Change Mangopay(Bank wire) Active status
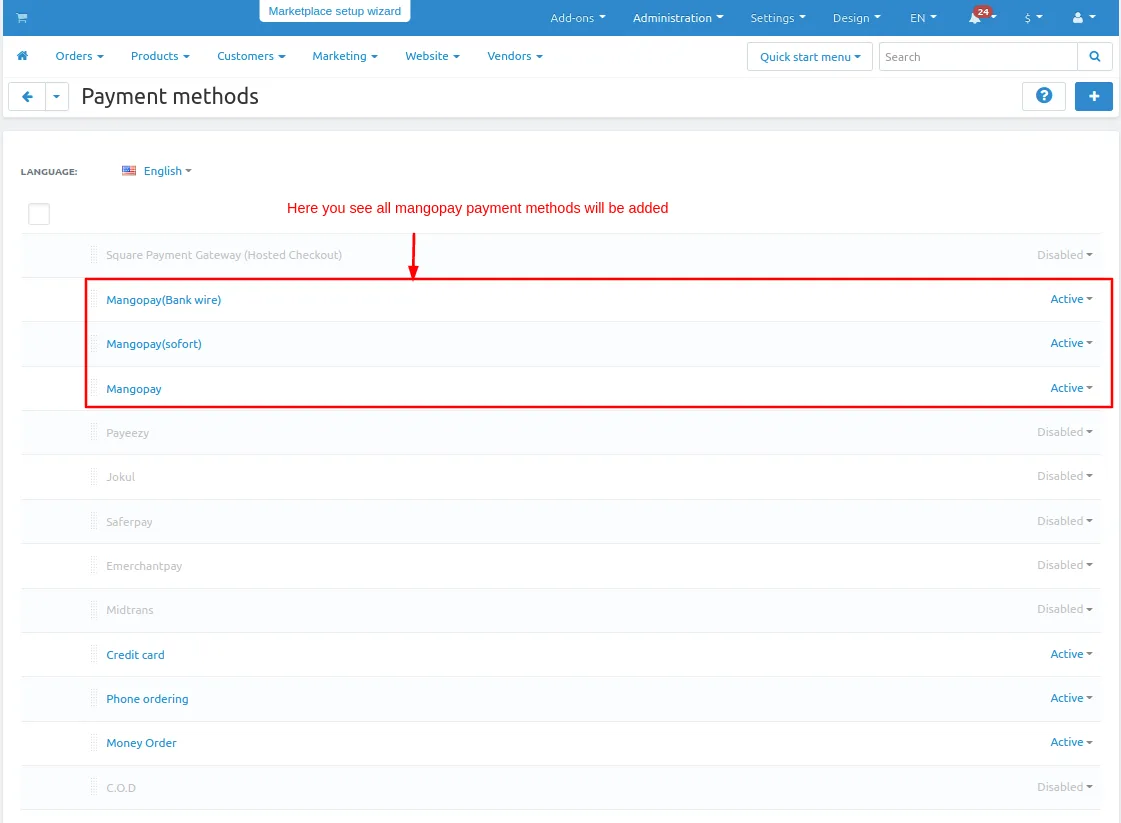Viewport: 1121px width, 823px height. [1071, 299]
